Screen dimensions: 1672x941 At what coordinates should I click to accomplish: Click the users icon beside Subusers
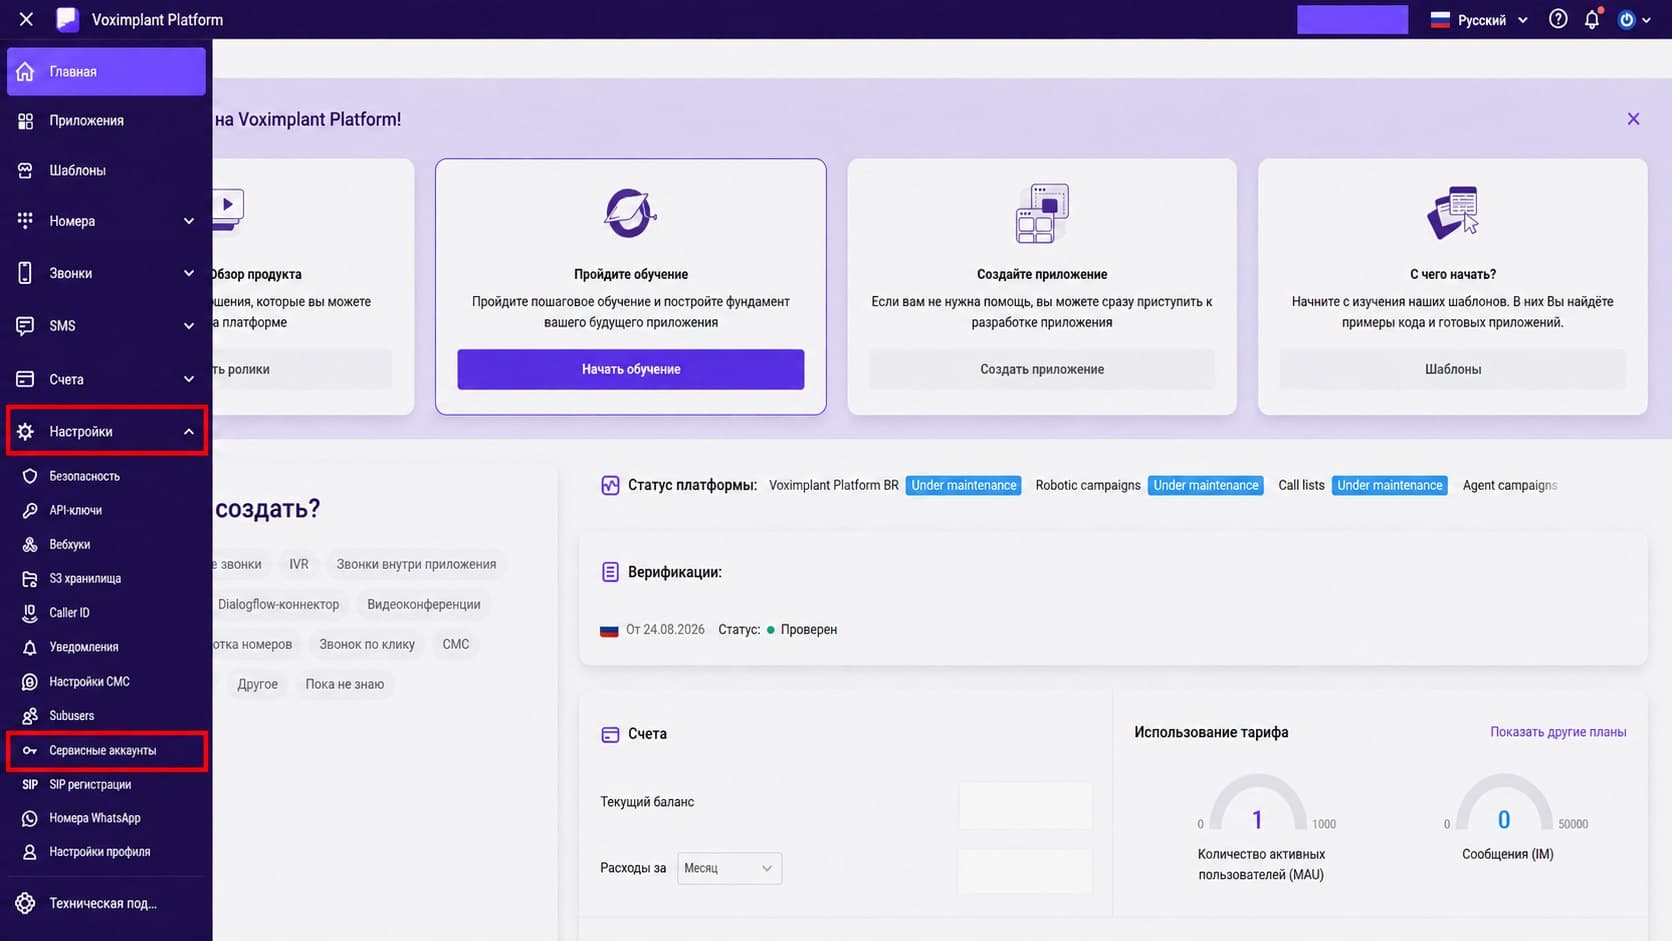(x=30, y=716)
